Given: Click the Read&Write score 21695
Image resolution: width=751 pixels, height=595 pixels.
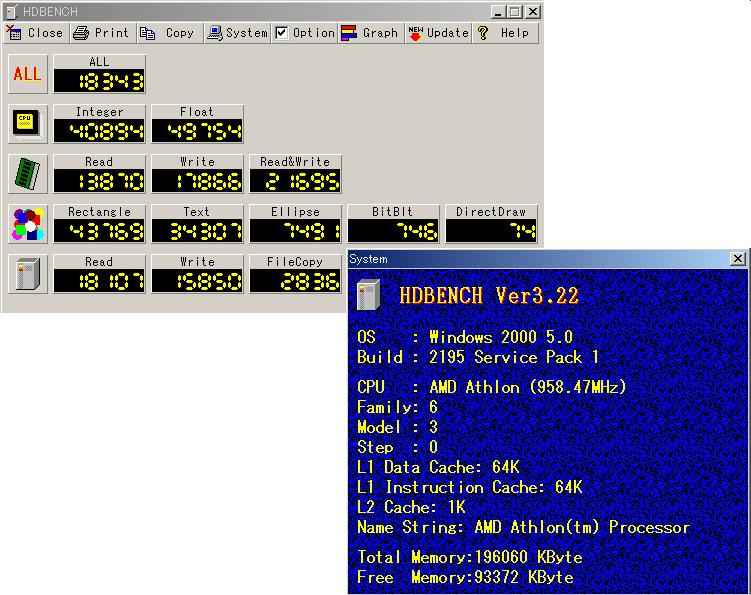Looking at the screenshot, I should click(296, 181).
